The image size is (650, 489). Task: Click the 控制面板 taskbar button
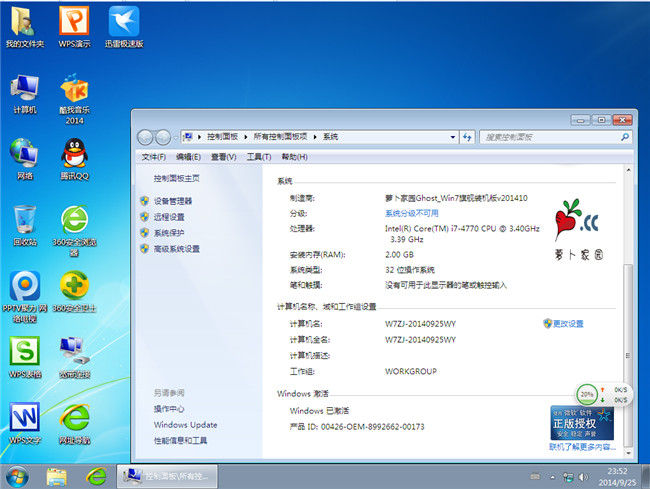167,477
